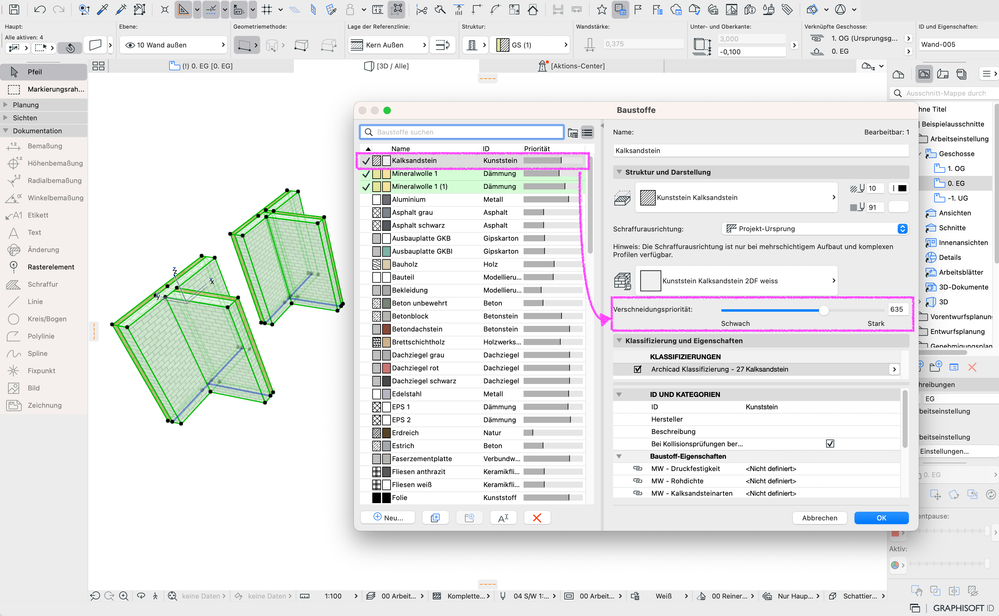Uncheck 'Bei Kollisionsprüfungen' checkbox
The width and height of the screenshot is (999, 616).
tap(830, 443)
